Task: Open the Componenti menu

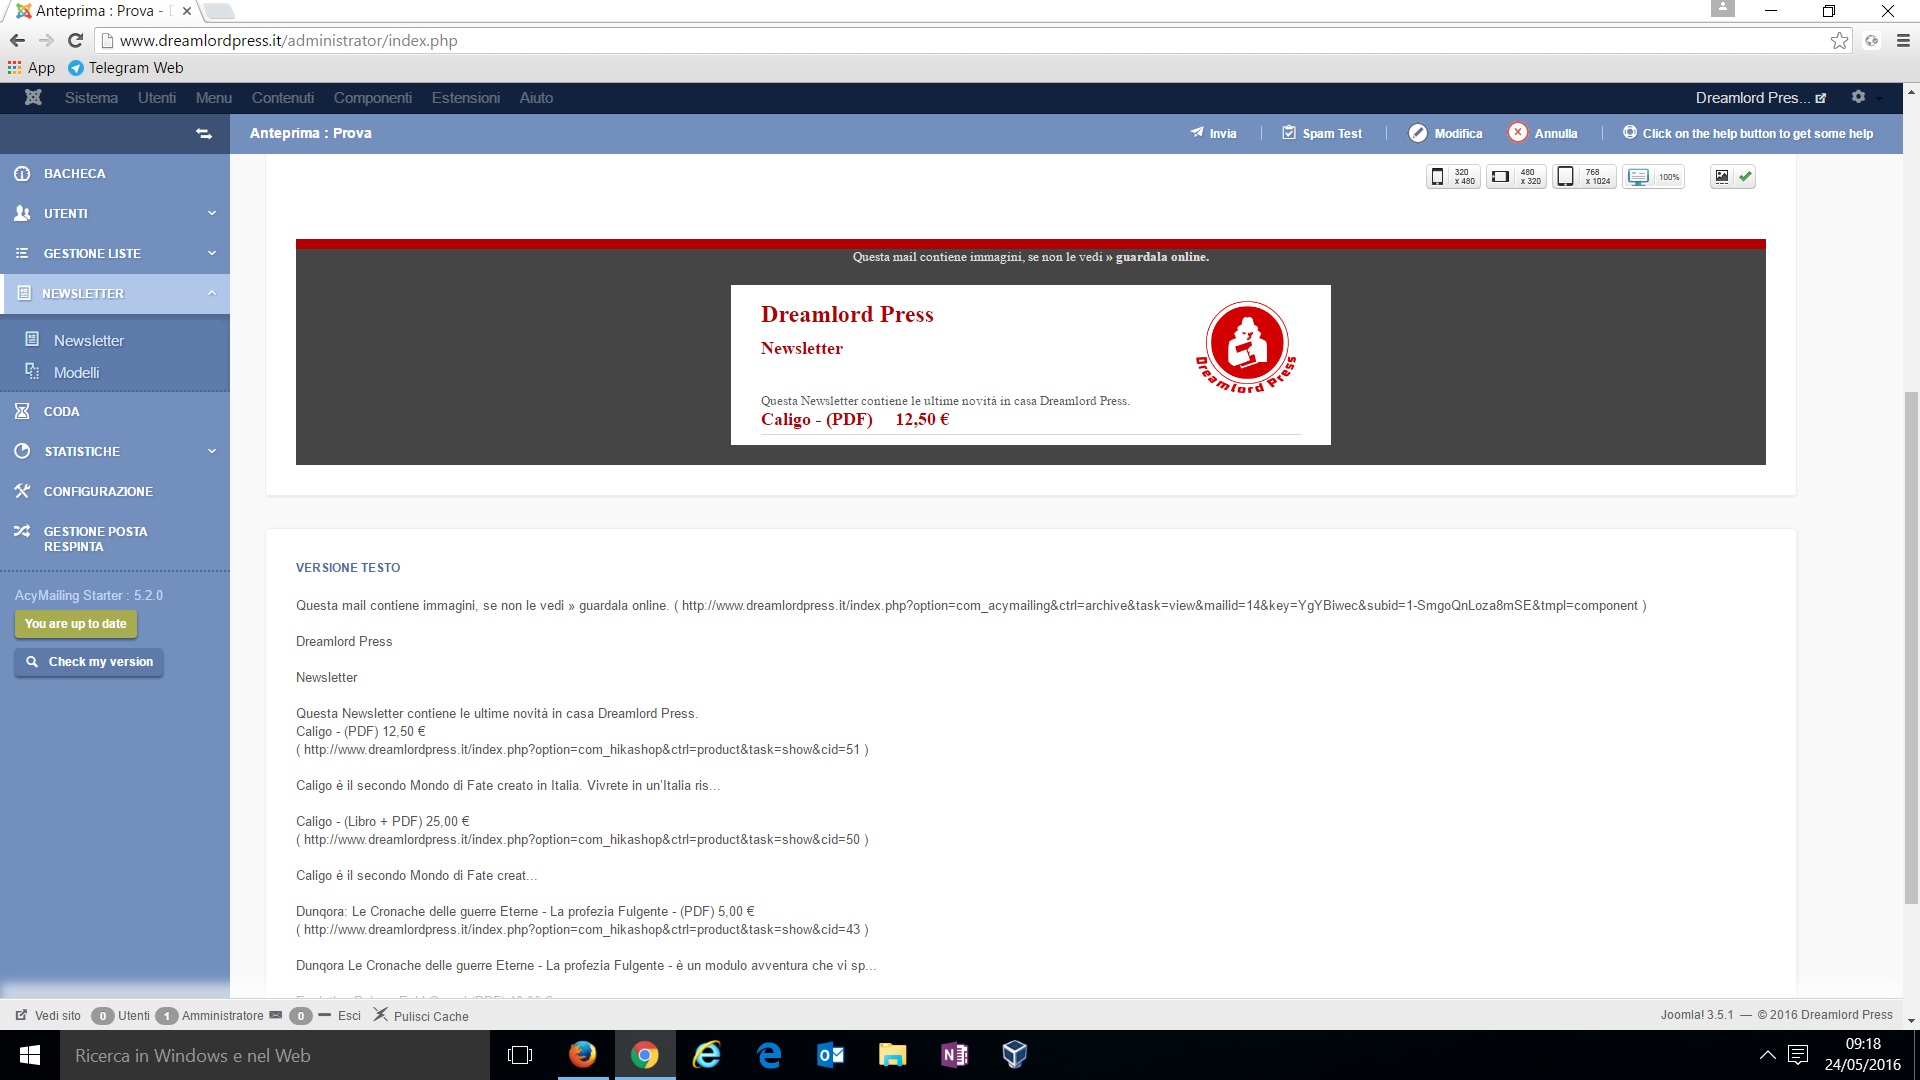Action: click(x=372, y=97)
